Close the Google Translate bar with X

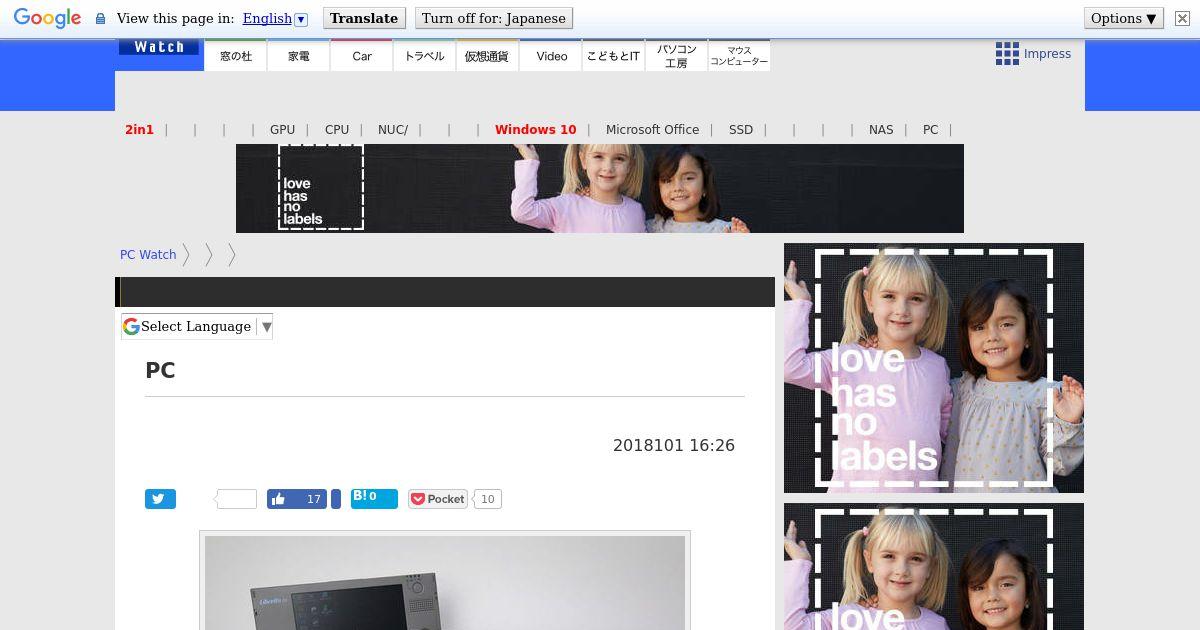pos(1182,18)
